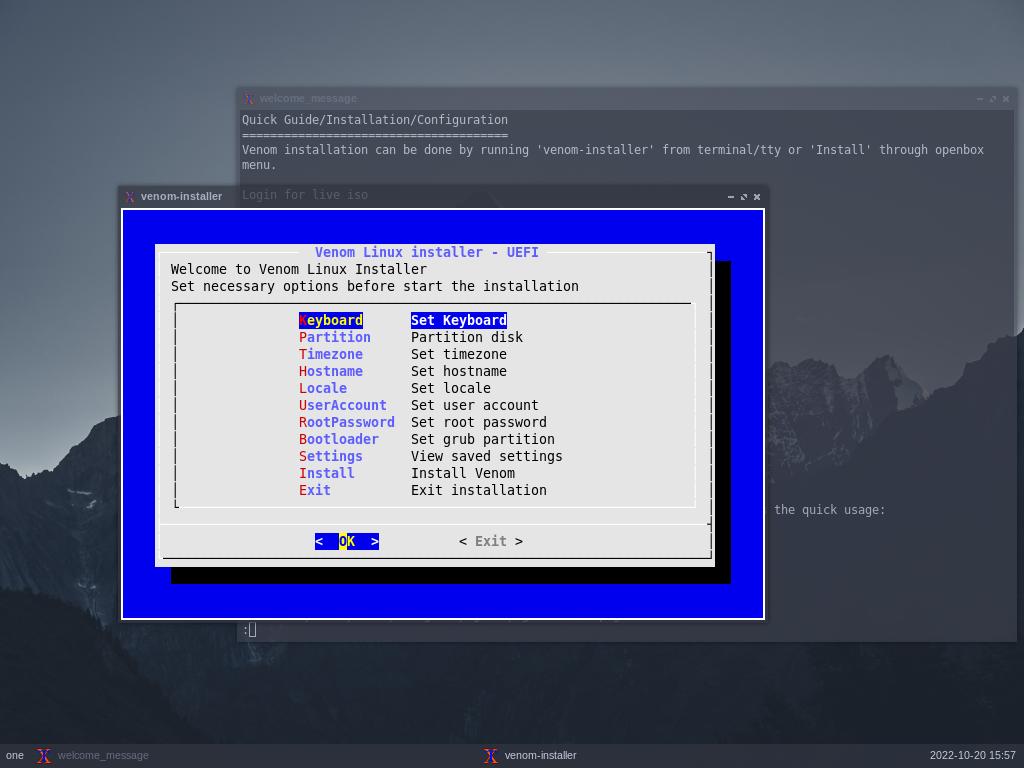Image resolution: width=1024 pixels, height=768 pixels.
Task: Click the welcome_message title bar text
Action: (x=308, y=99)
